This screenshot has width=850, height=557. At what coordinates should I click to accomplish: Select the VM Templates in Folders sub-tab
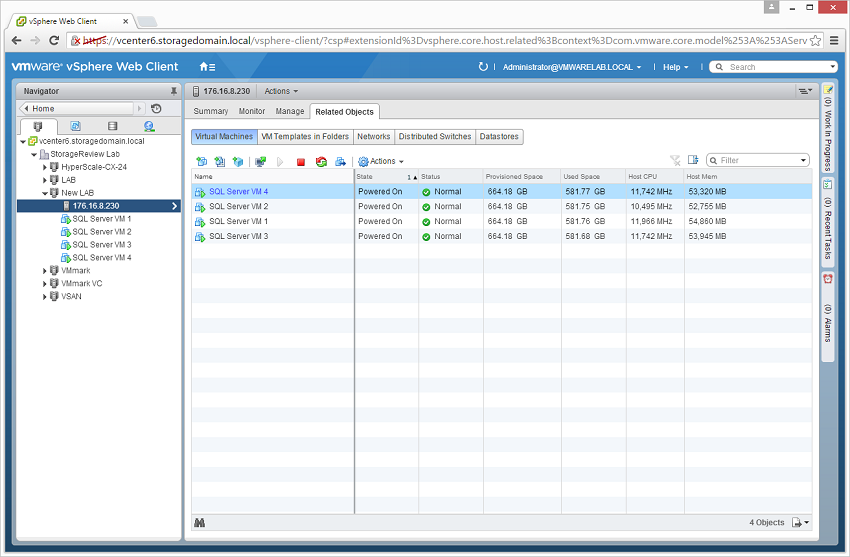[305, 137]
